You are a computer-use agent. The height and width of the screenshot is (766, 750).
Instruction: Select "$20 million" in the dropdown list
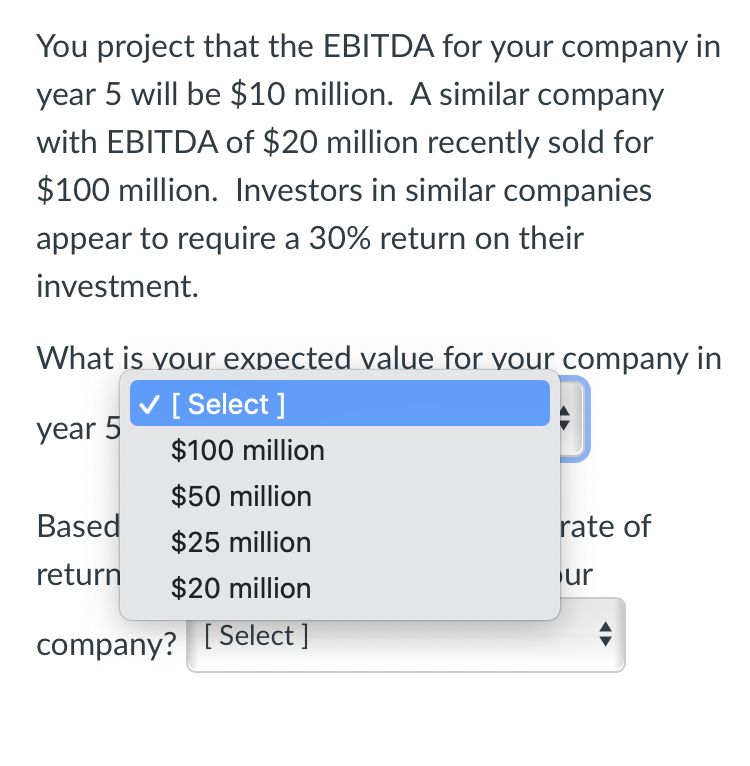(241, 588)
